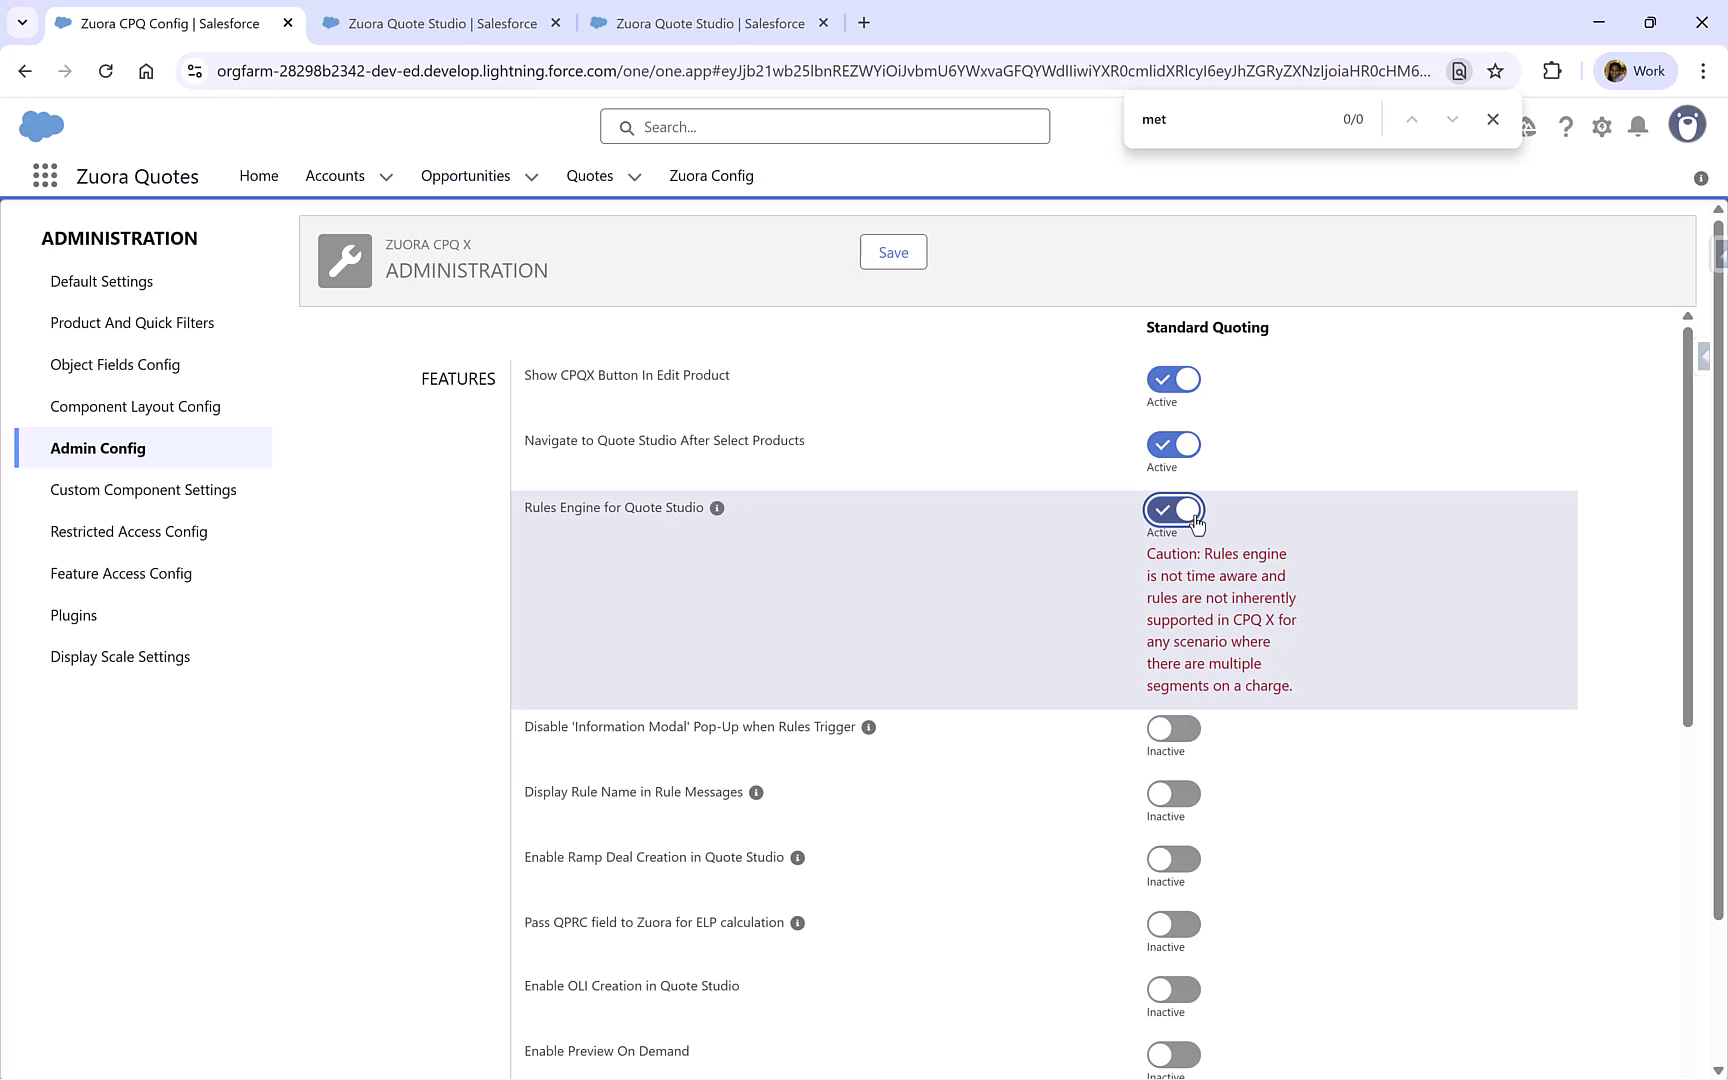The width and height of the screenshot is (1728, 1080).
Task: Open the Opportunities dropdown
Action: tap(530, 176)
